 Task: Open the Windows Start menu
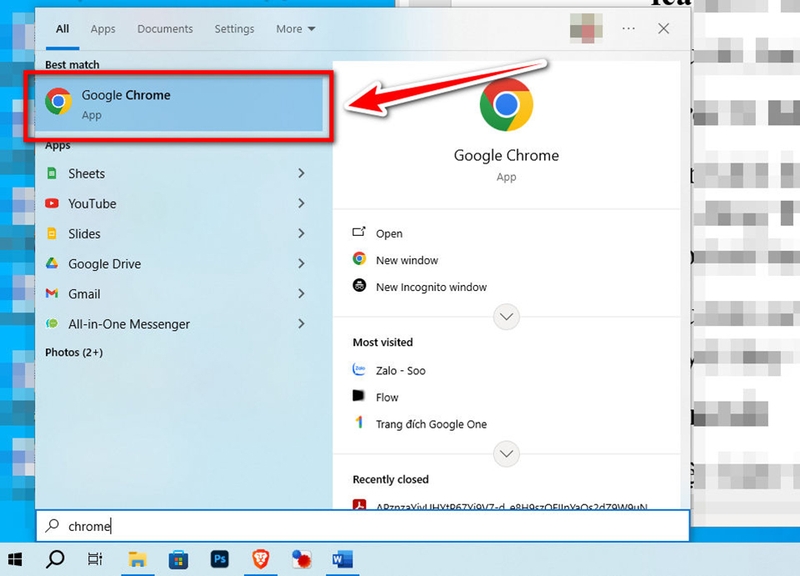click(15, 559)
